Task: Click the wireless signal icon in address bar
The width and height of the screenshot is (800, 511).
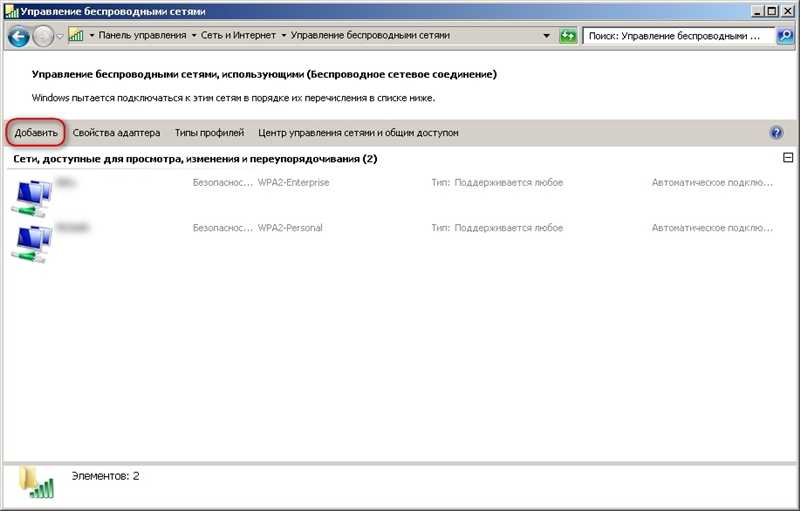Action: [76, 35]
